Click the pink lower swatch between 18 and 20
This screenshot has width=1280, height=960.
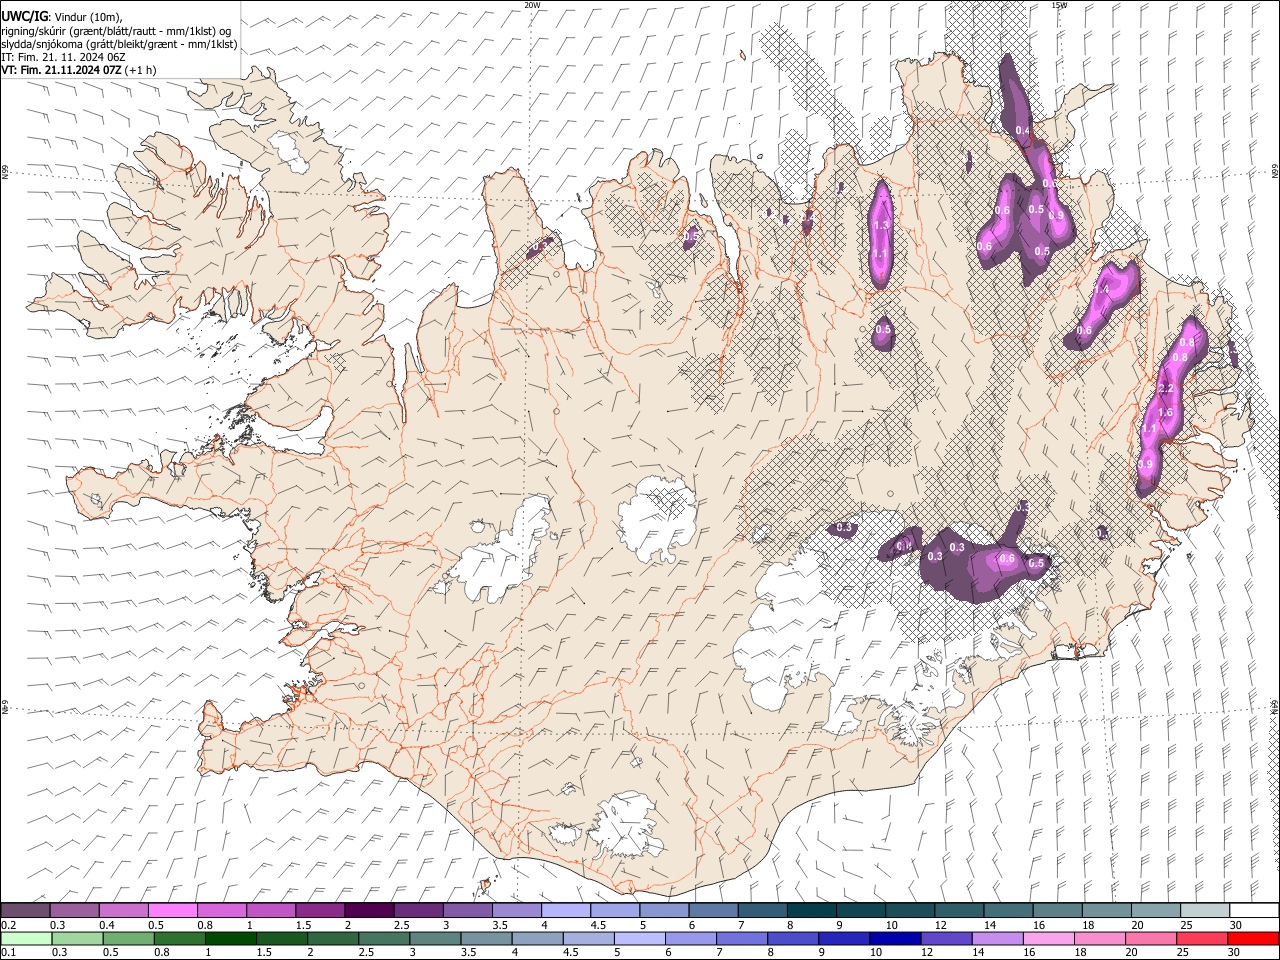click(1100, 938)
